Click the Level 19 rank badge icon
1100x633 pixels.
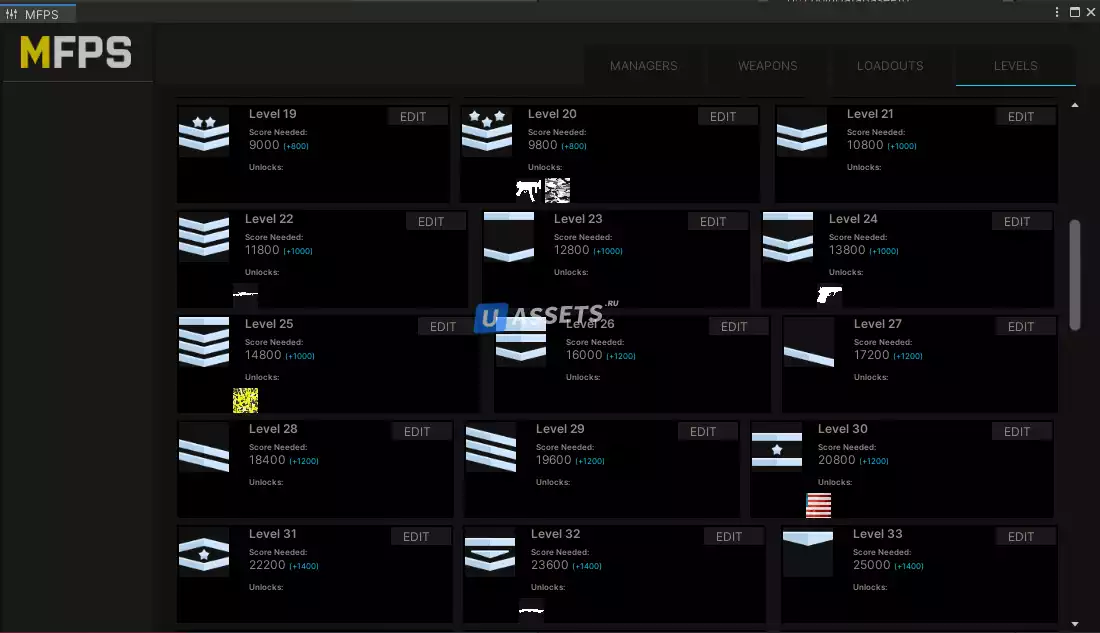click(203, 132)
